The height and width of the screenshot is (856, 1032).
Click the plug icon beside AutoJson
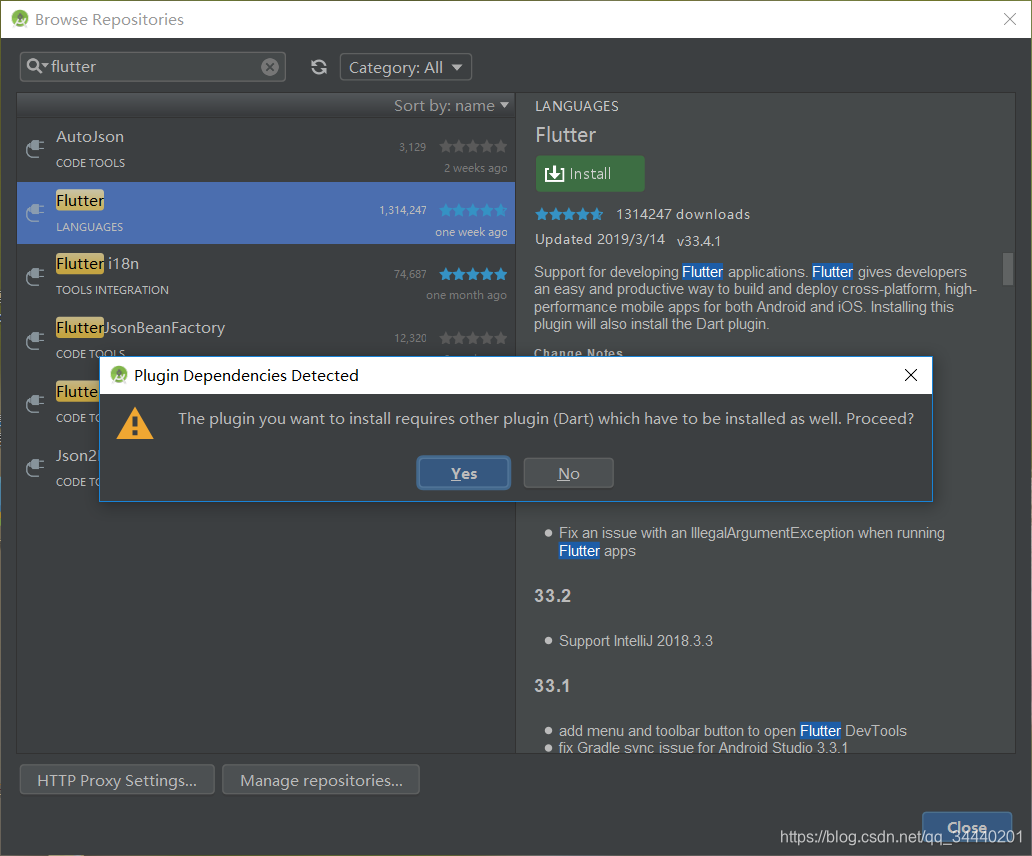coord(35,149)
